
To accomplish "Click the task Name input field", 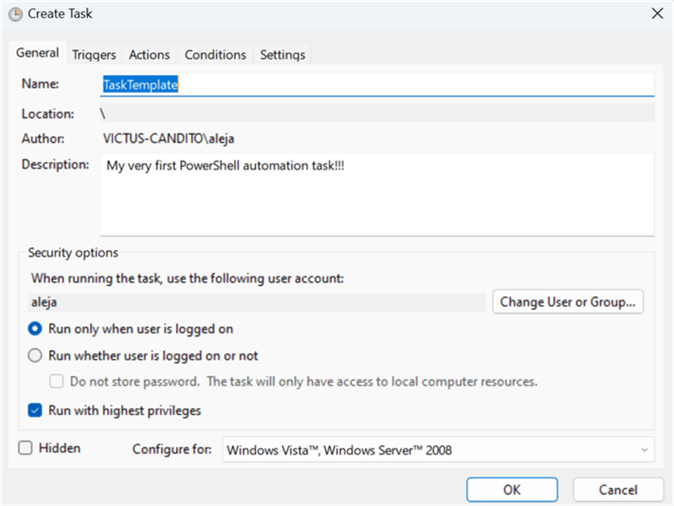I will pos(377,85).
